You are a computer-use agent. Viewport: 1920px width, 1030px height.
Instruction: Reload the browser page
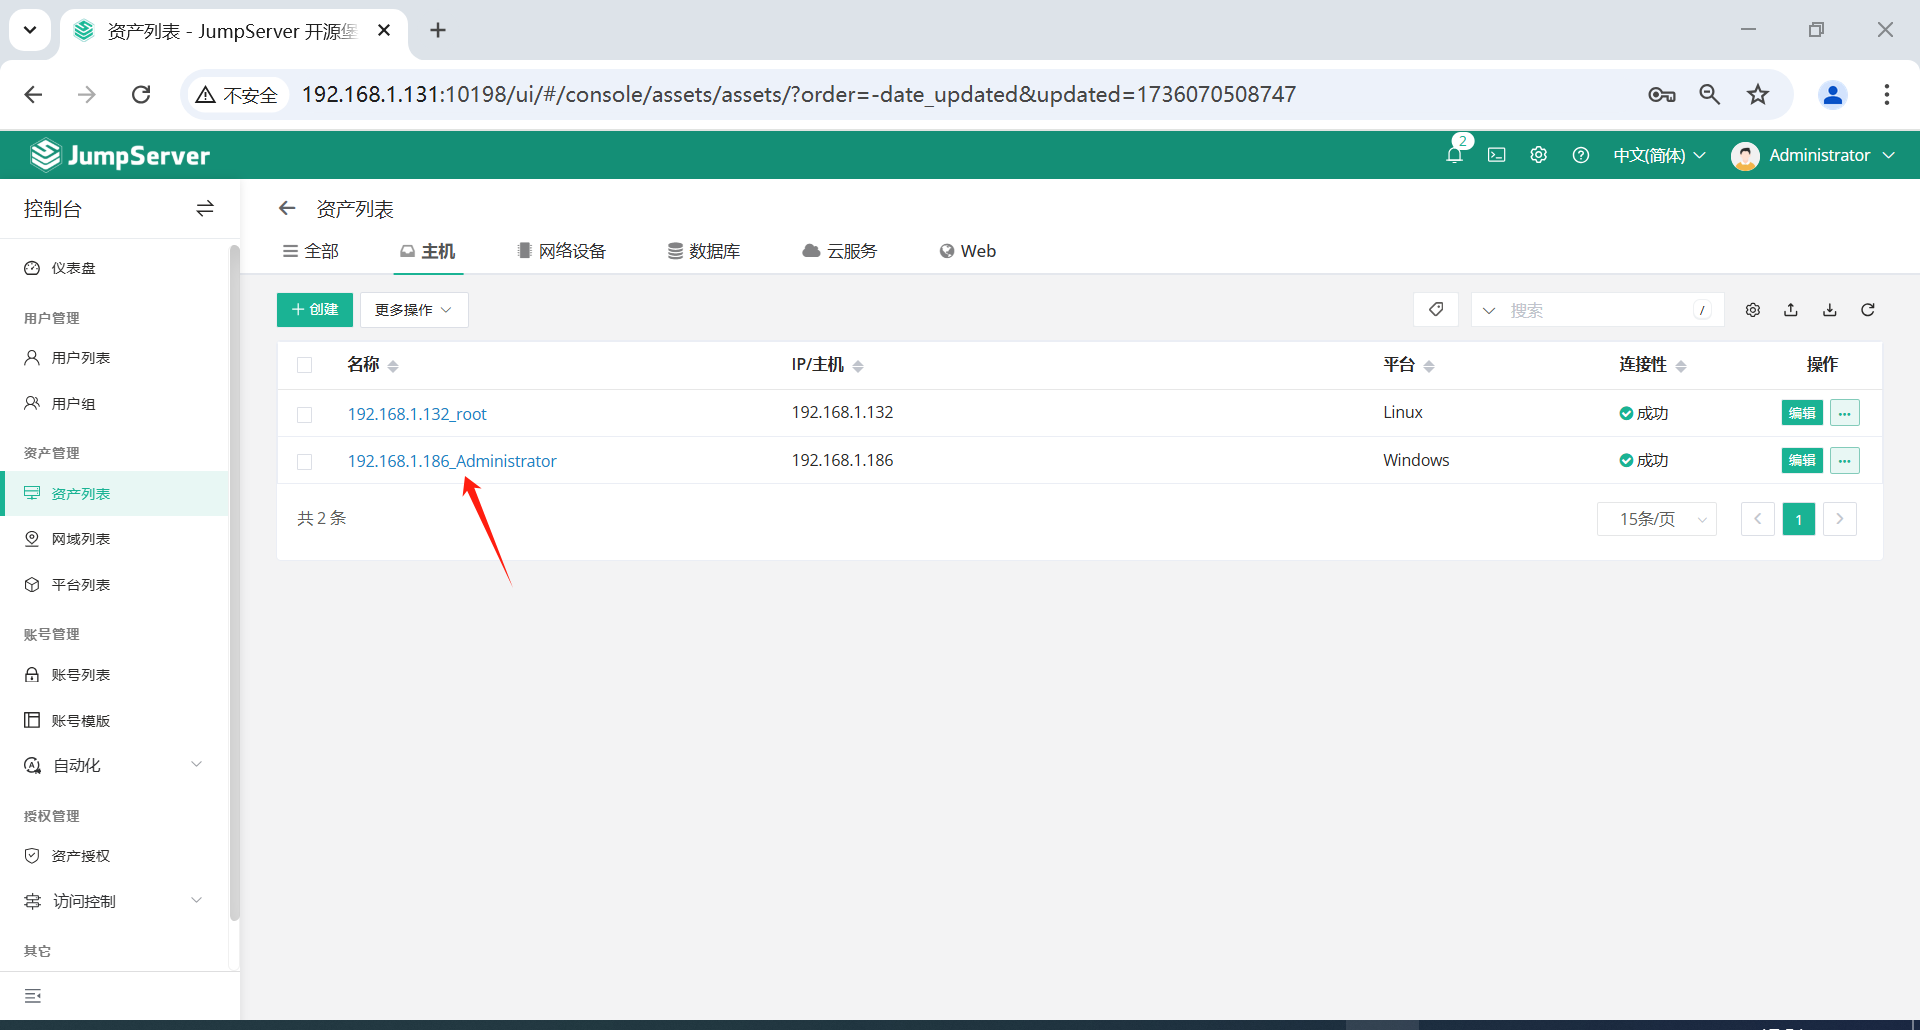[141, 94]
